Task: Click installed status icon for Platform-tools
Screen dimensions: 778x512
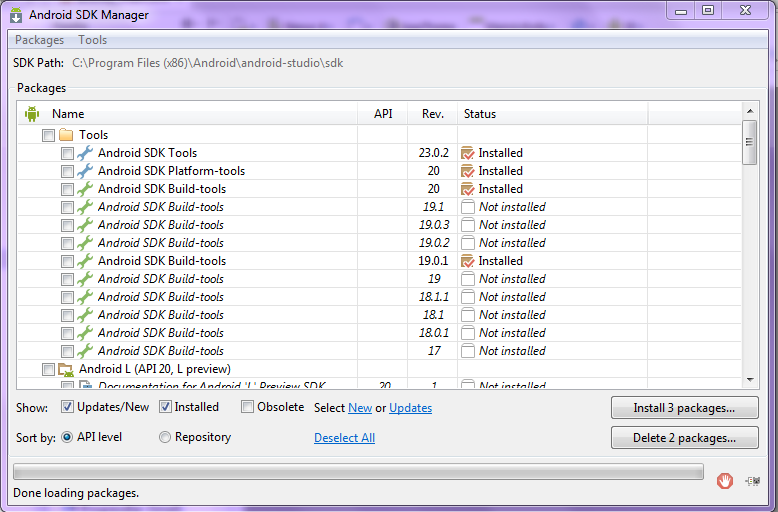Action: click(467, 171)
